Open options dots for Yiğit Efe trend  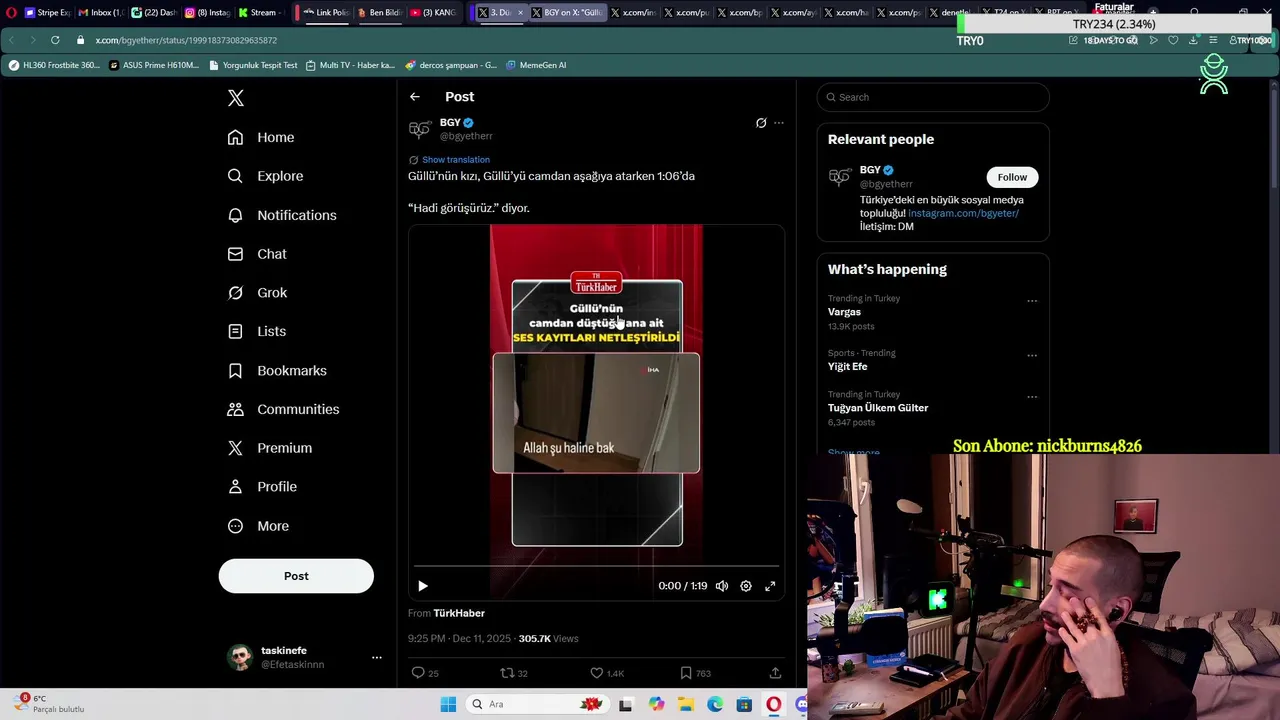coord(1032,355)
